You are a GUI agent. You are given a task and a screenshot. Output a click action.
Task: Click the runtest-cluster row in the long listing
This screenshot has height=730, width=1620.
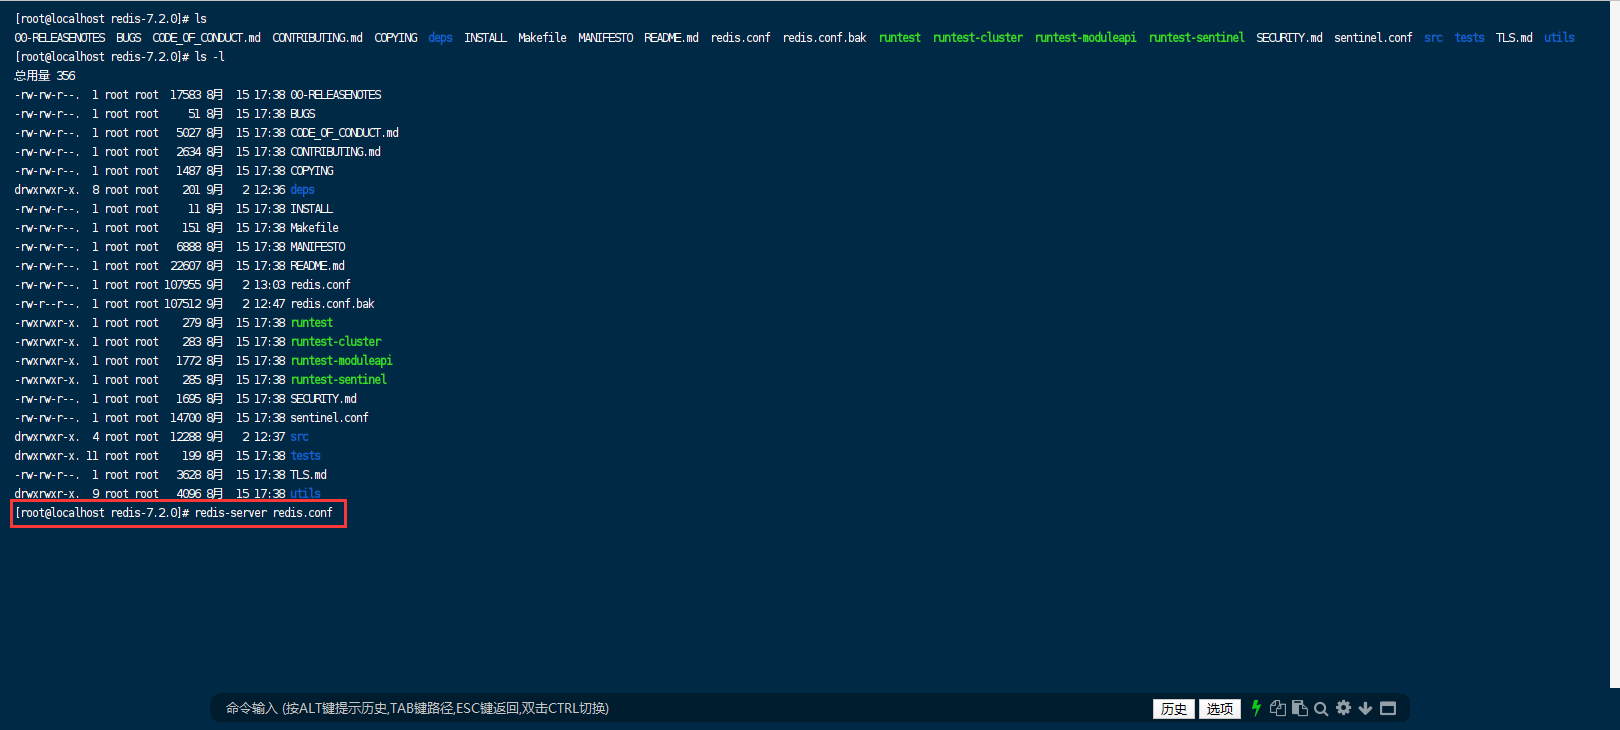tap(198, 342)
